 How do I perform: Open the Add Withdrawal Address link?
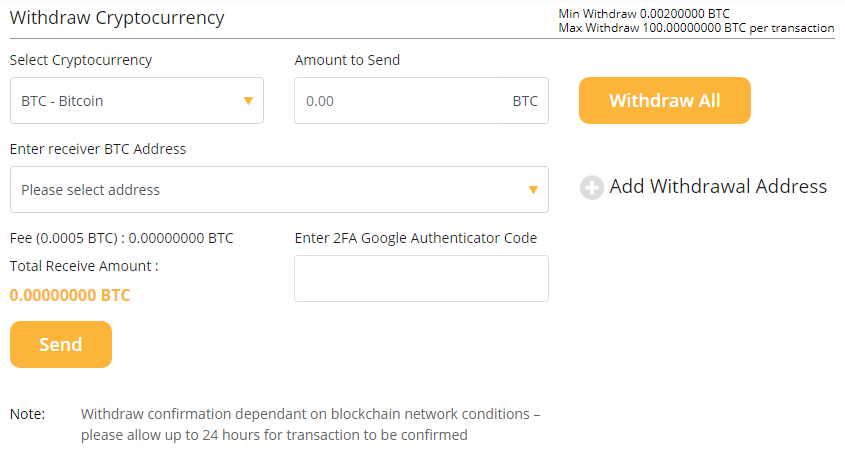pyautogui.click(x=718, y=187)
